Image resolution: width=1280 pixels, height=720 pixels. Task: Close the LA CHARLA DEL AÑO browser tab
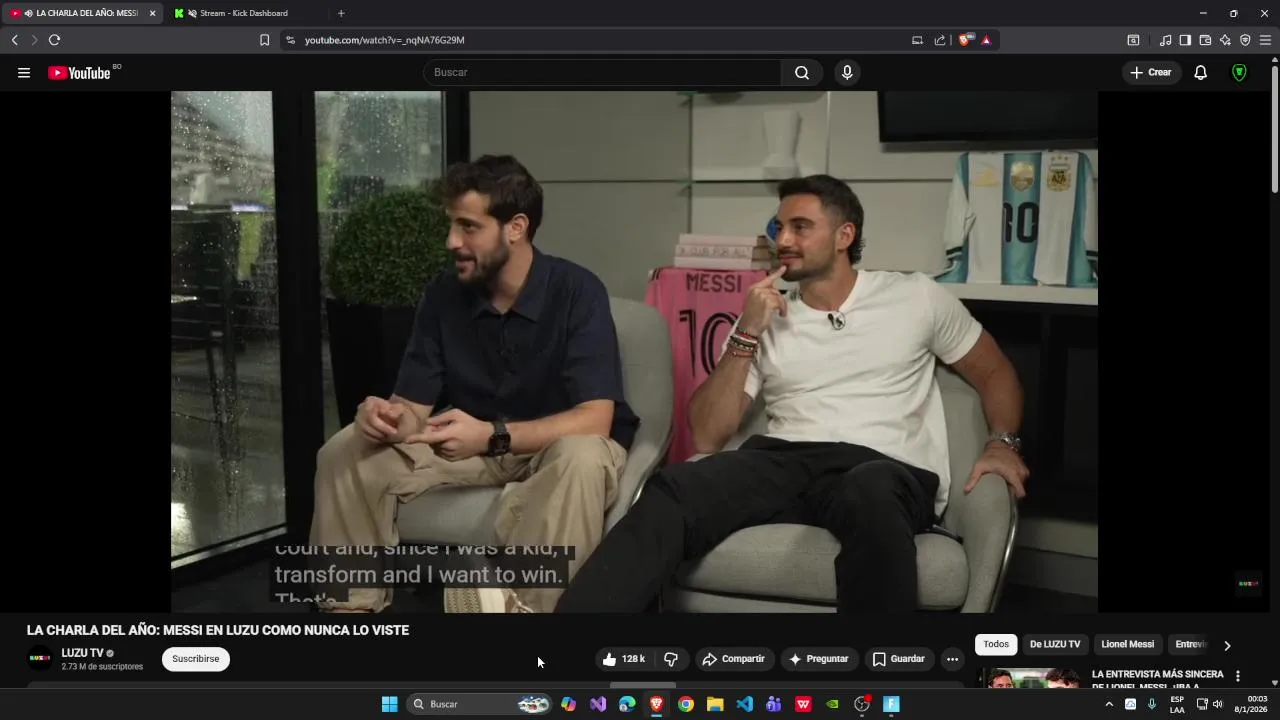coord(153,13)
